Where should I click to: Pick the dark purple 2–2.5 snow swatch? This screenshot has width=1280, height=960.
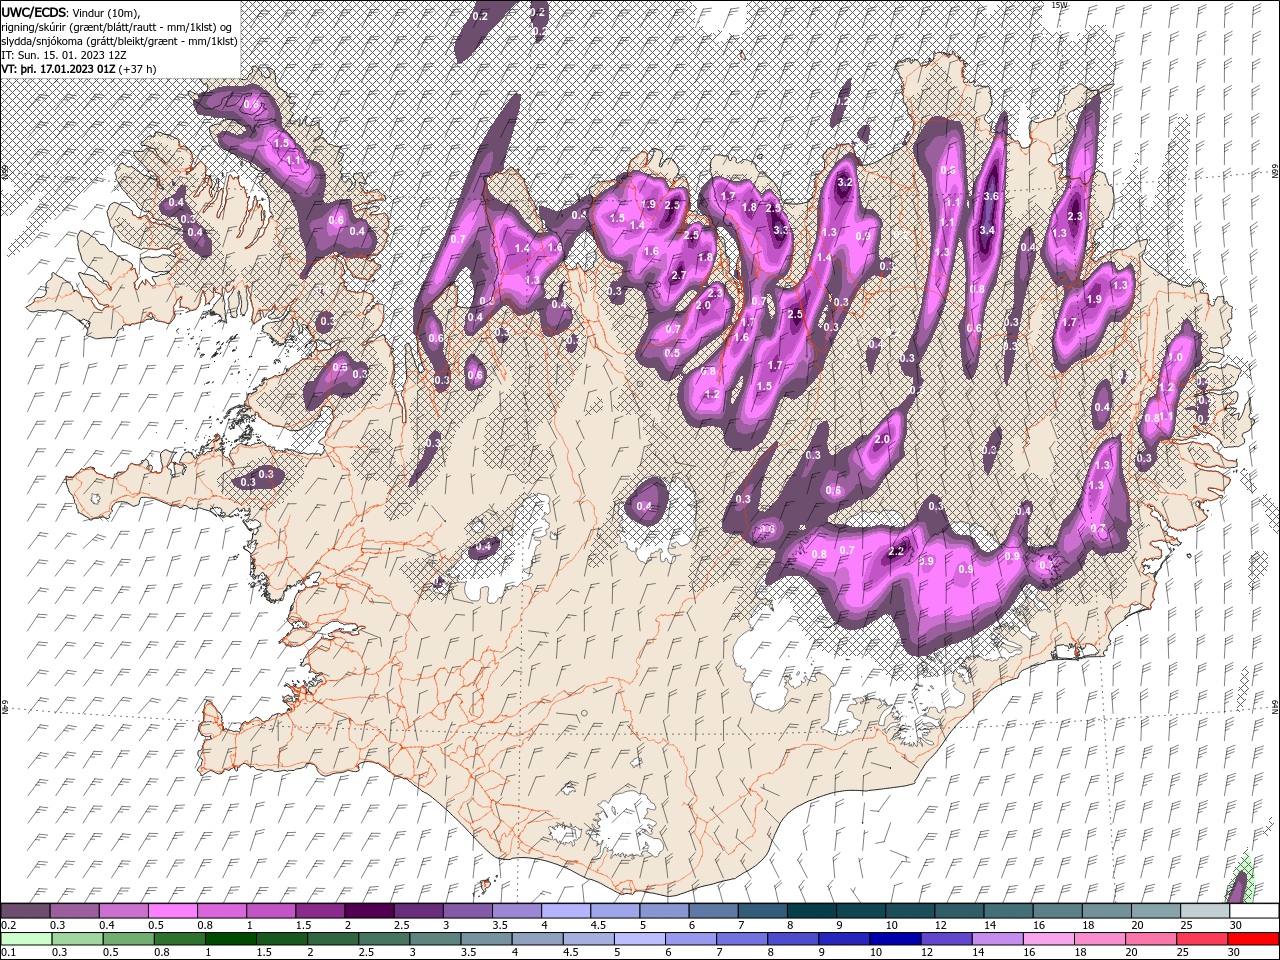click(x=368, y=911)
